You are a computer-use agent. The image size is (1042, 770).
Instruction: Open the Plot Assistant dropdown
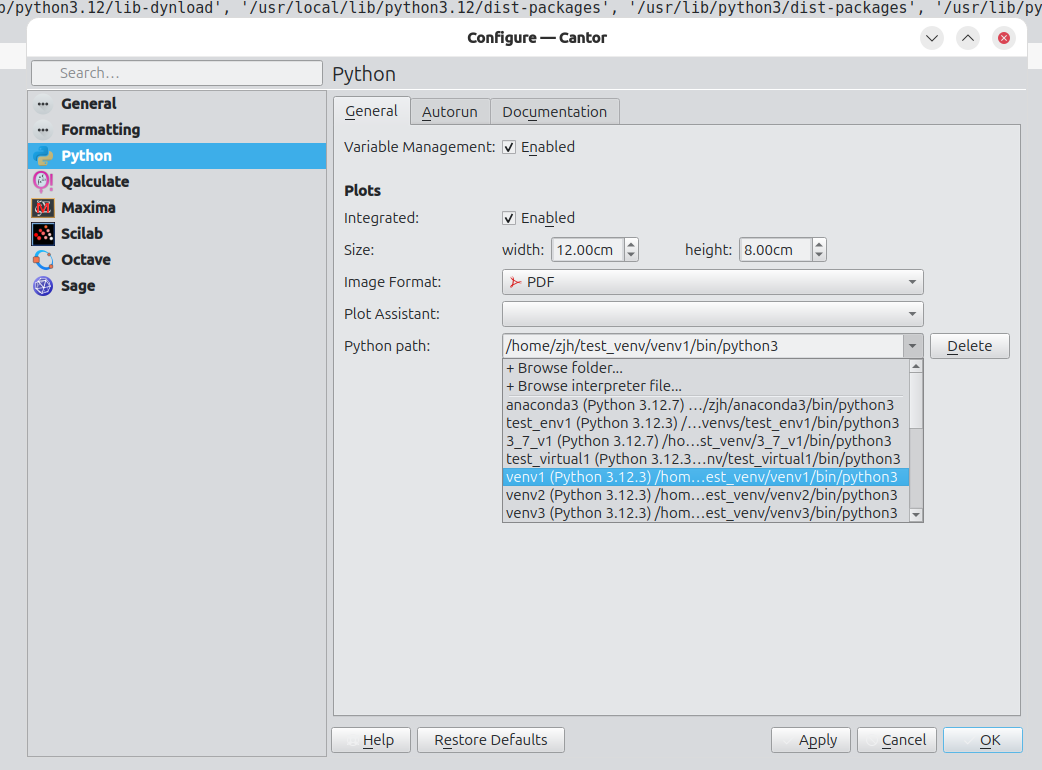coord(712,314)
